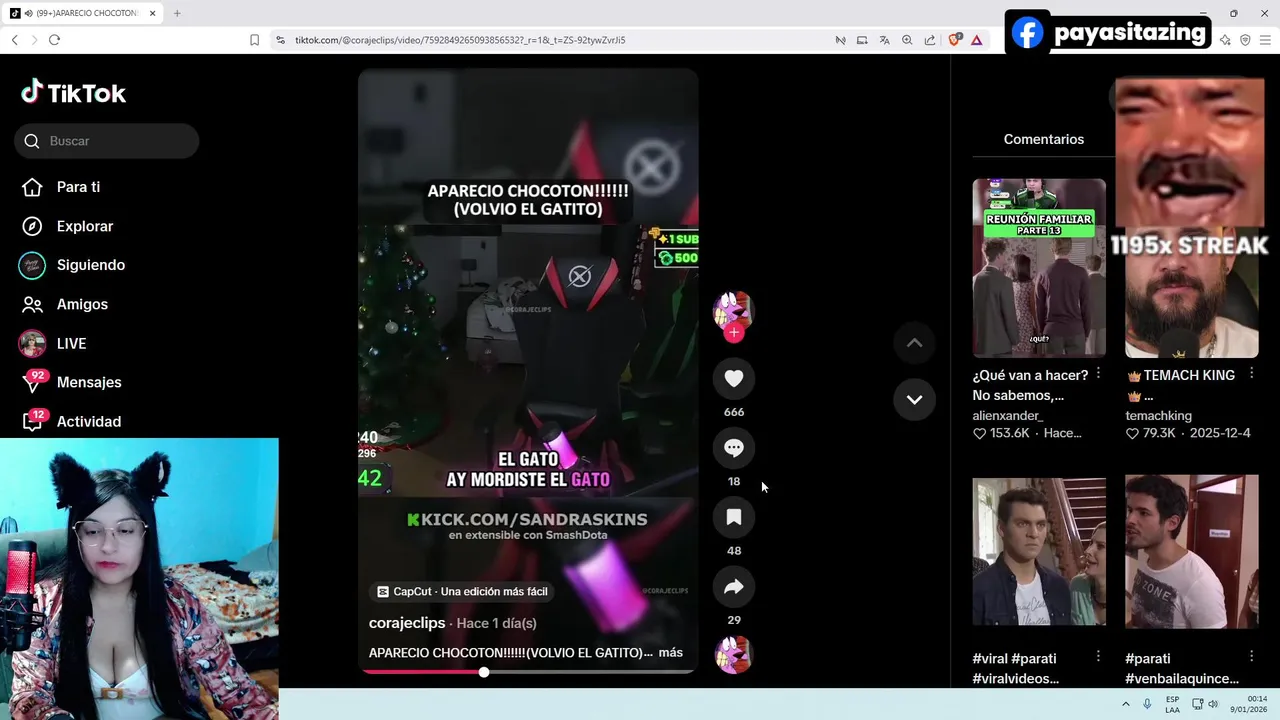Open the Reunión Familiar Parte 13 thumbnail

point(1039,268)
